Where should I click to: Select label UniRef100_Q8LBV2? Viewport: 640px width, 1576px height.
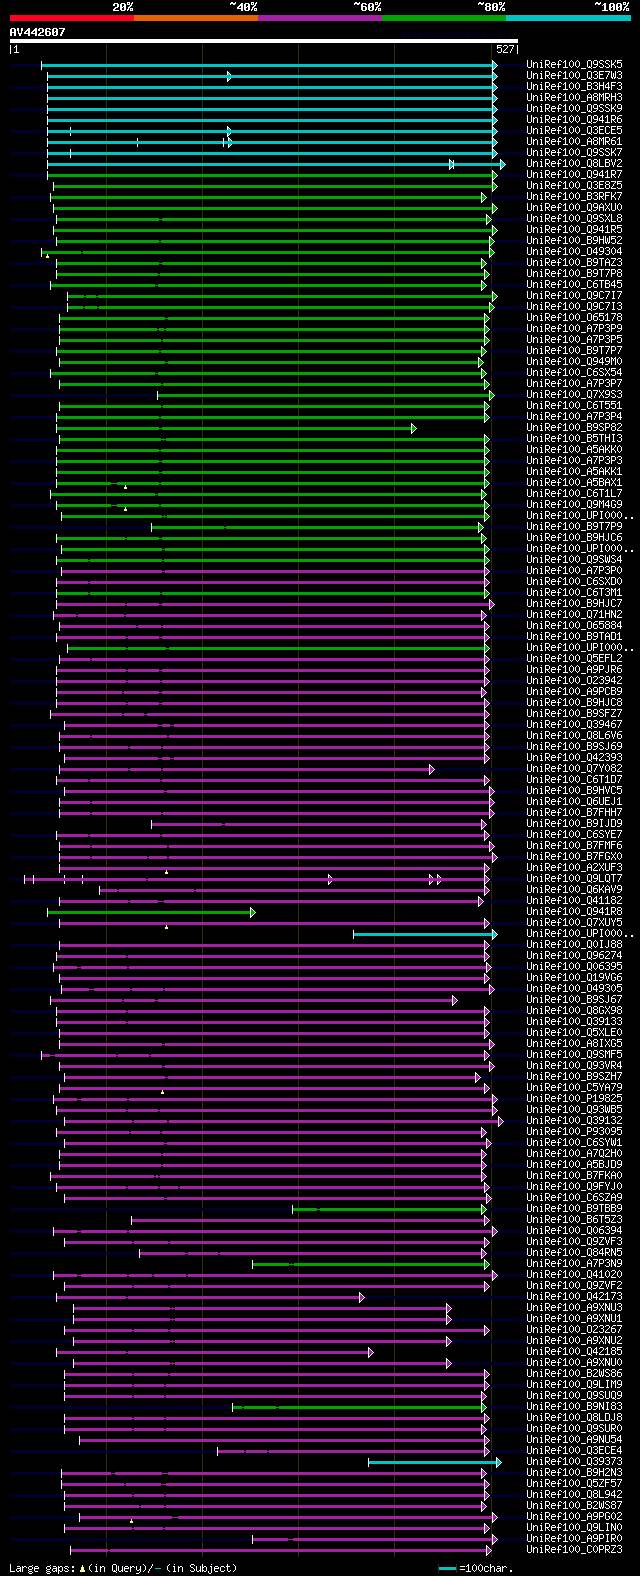click(575, 163)
